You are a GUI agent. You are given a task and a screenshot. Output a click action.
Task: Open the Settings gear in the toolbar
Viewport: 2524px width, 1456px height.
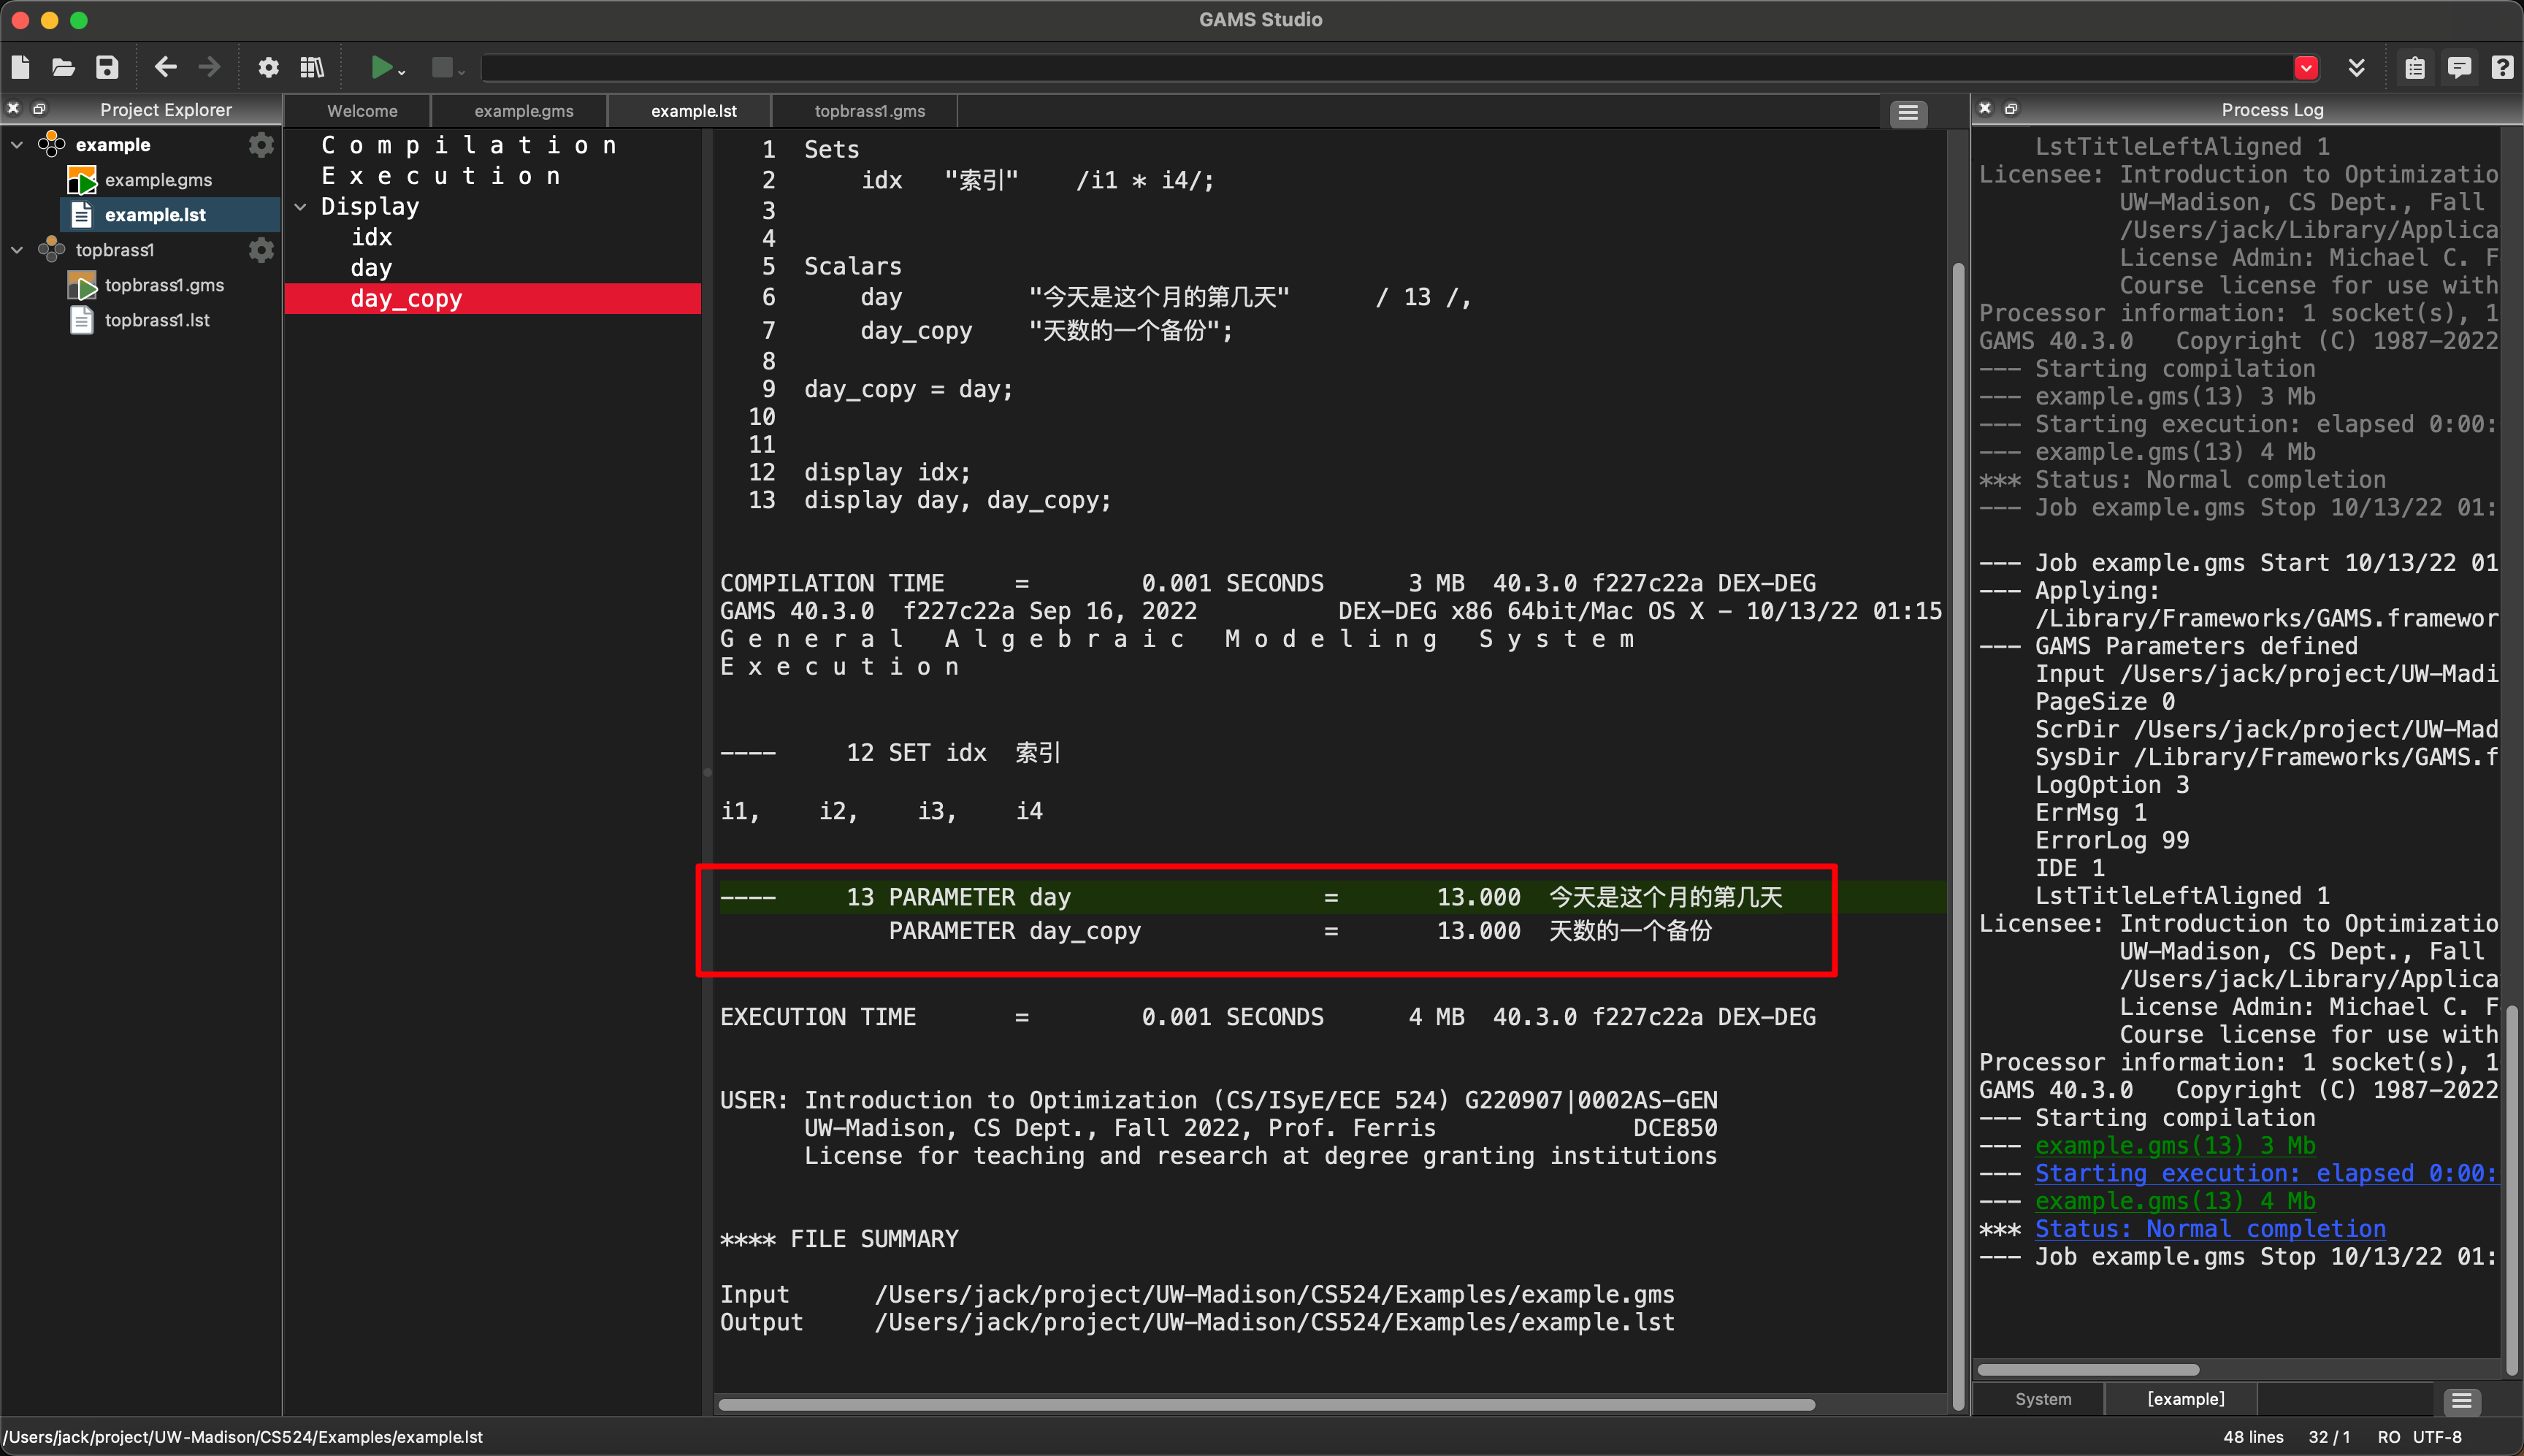click(268, 67)
